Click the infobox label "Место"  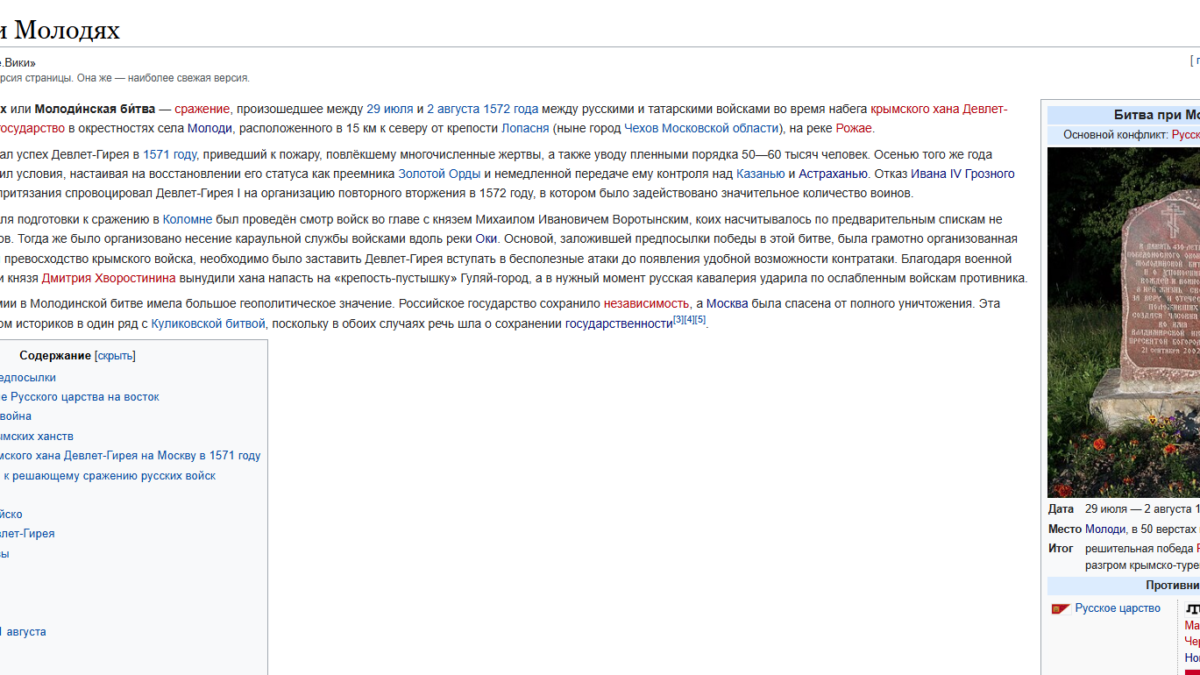1065,529
